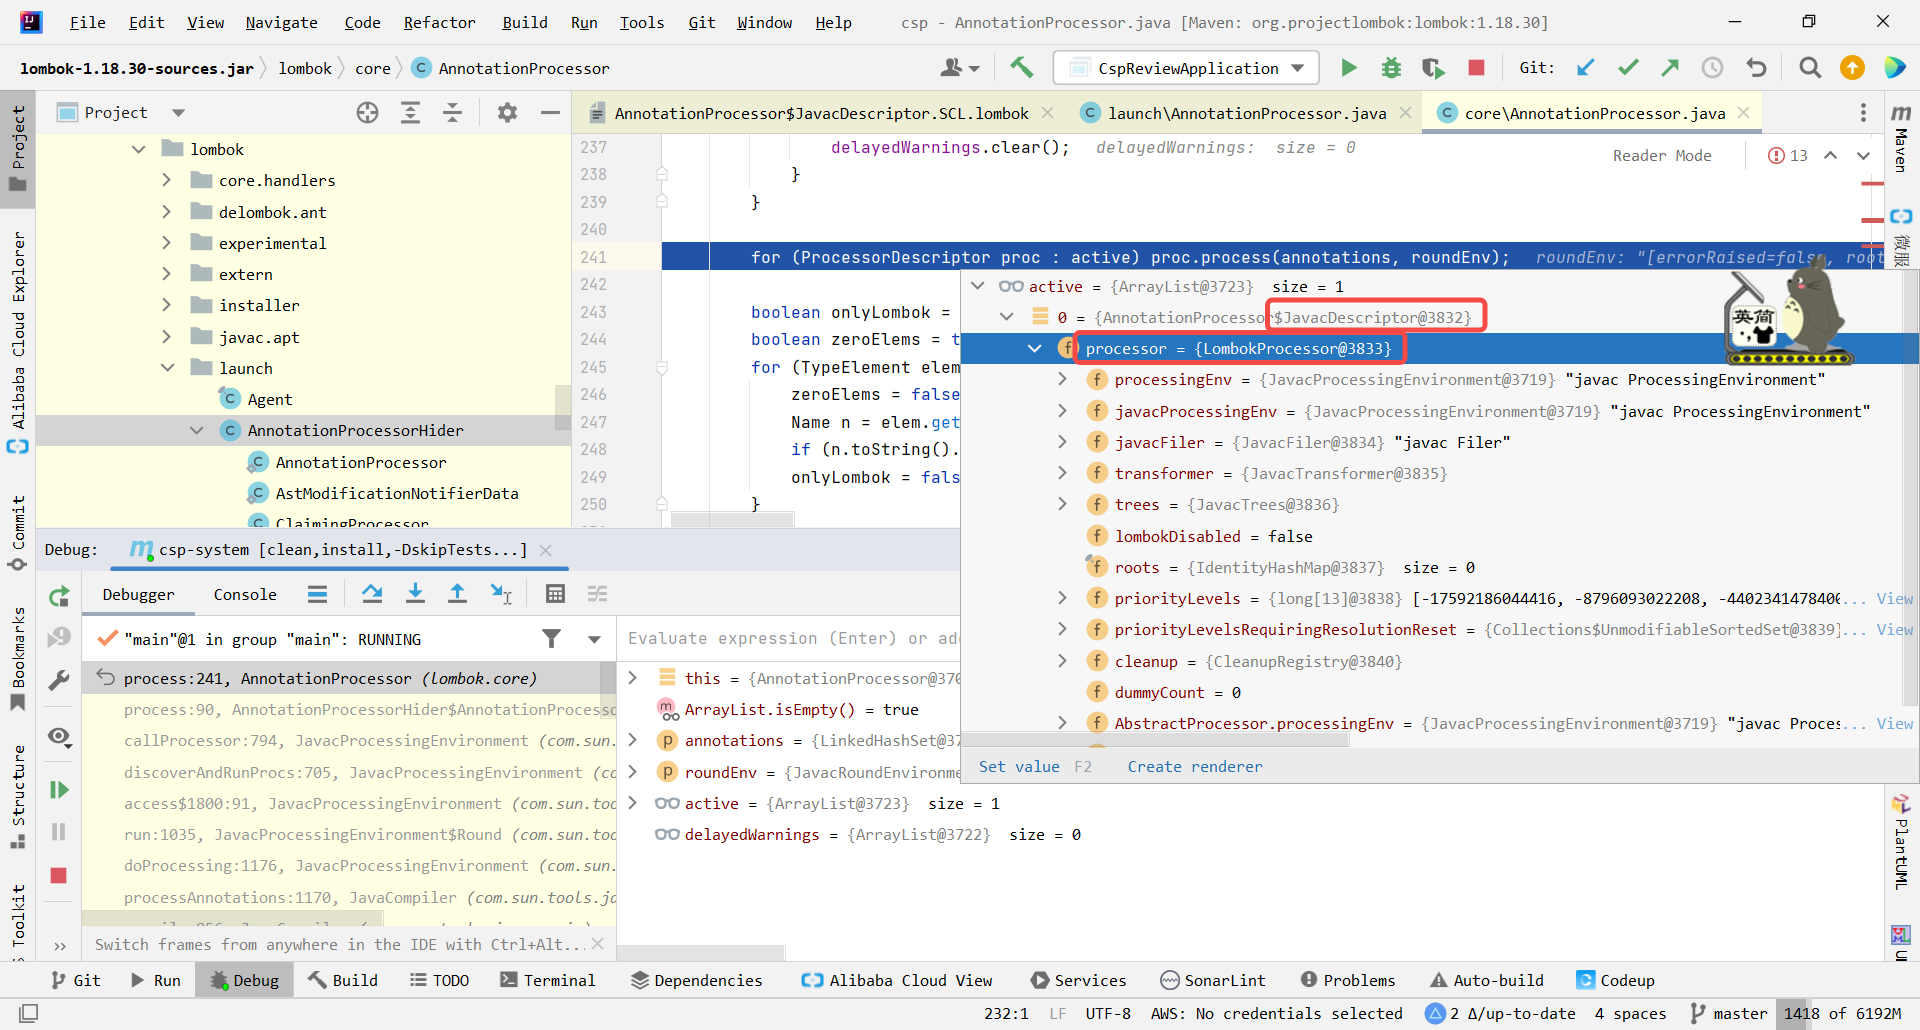Collapse the launch package
Image resolution: width=1920 pixels, height=1030 pixels.
166,368
